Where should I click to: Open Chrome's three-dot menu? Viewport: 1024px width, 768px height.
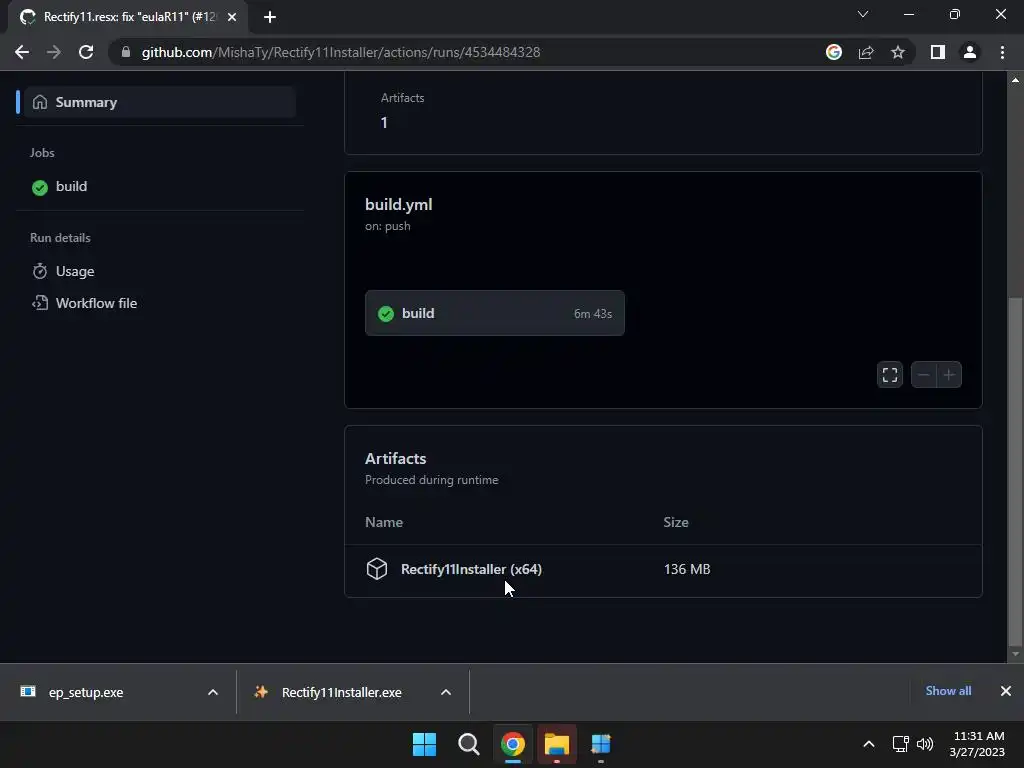[x=1002, y=52]
